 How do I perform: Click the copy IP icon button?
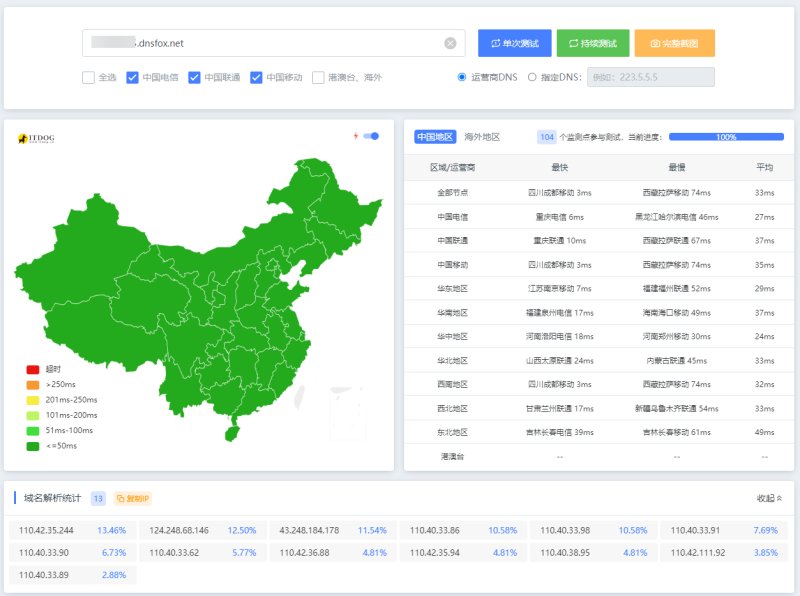click(x=133, y=499)
